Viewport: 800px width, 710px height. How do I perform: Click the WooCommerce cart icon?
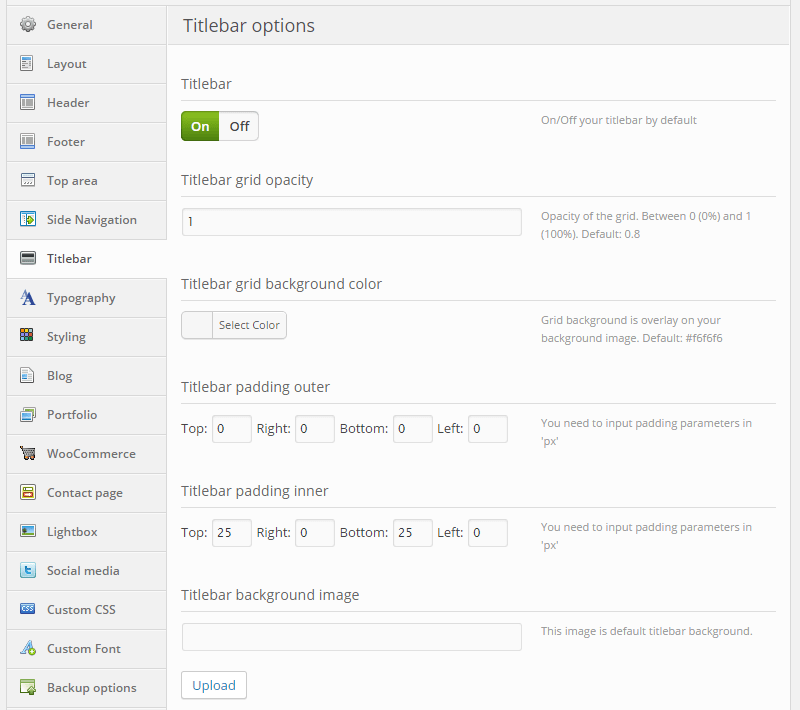pyautogui.click(x=28, y=454)
